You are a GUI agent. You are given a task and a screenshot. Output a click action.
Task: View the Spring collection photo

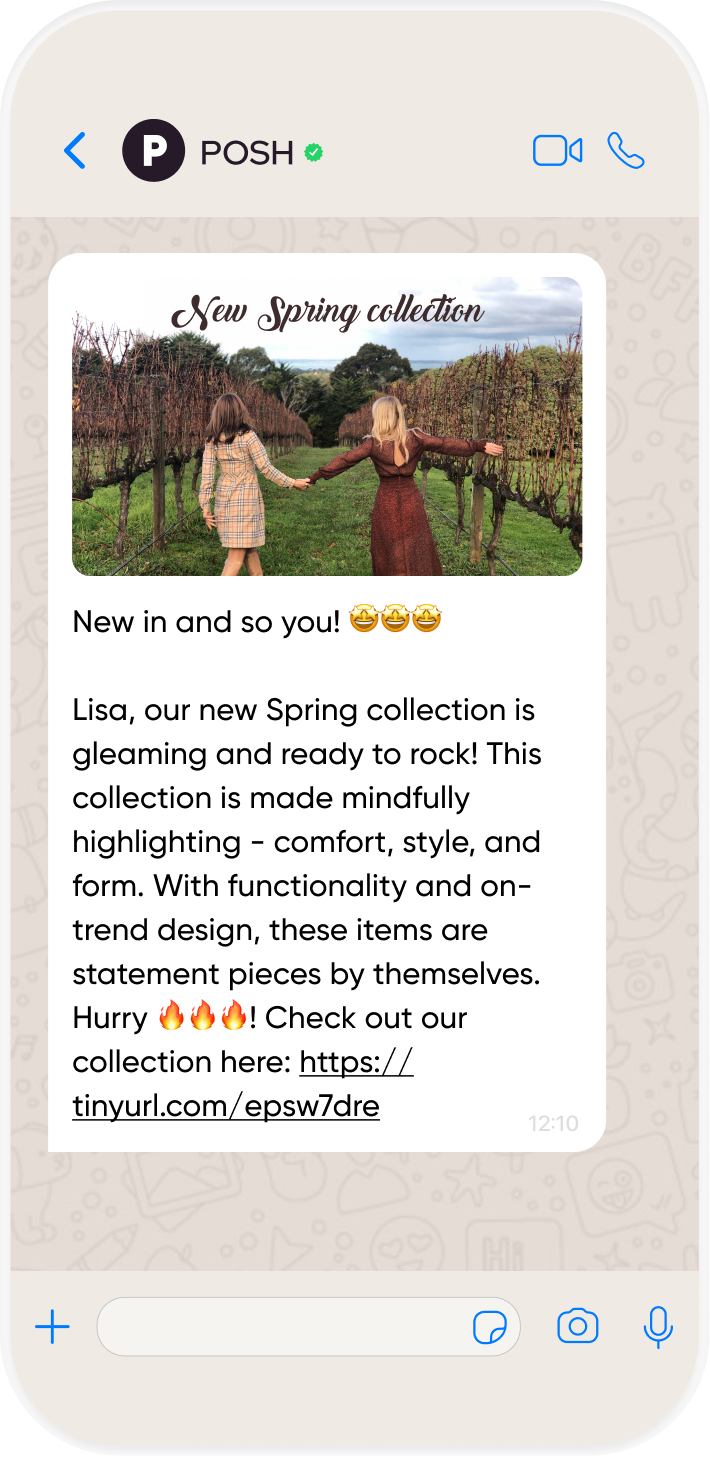click(327, 426)
